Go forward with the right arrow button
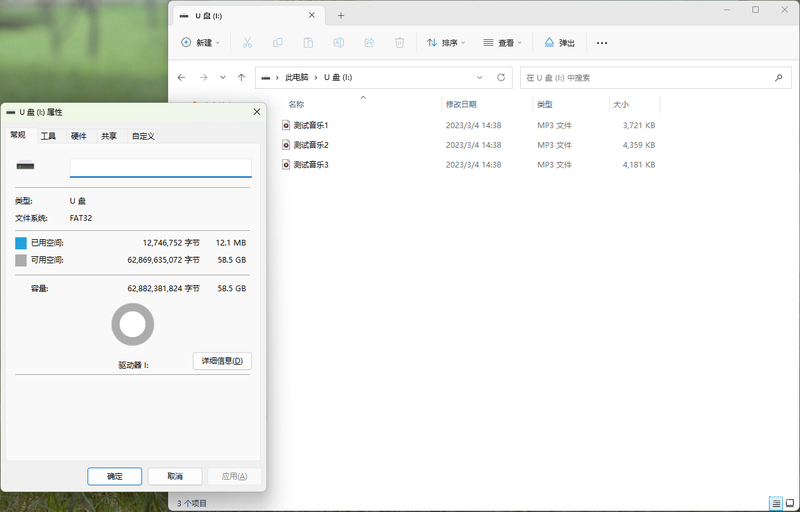The height and width of the screenshot is (512, 800). tap(204, 78)
